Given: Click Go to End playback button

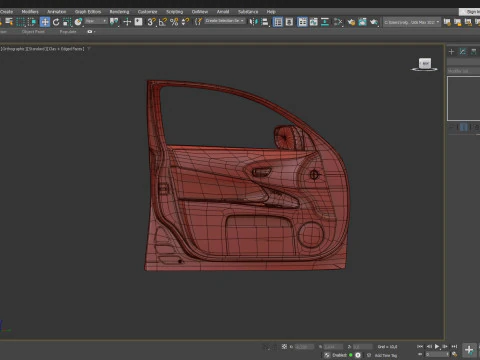Looking at the screenshot, I should 454,347.
